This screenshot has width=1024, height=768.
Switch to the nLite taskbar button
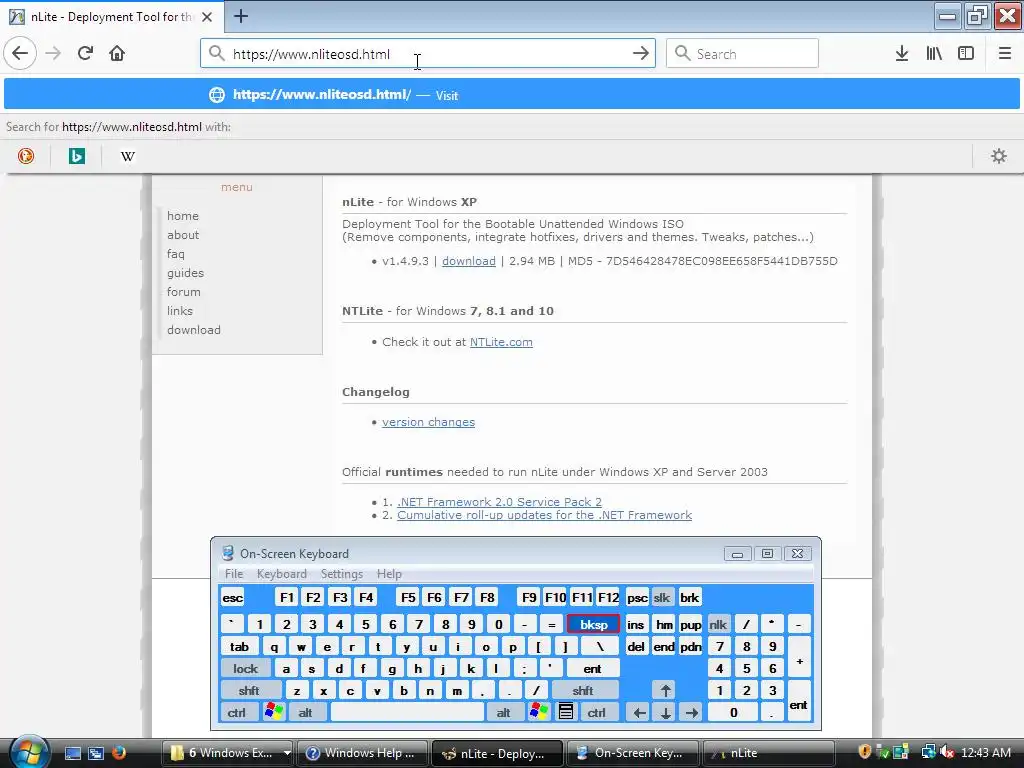[768, 753]
